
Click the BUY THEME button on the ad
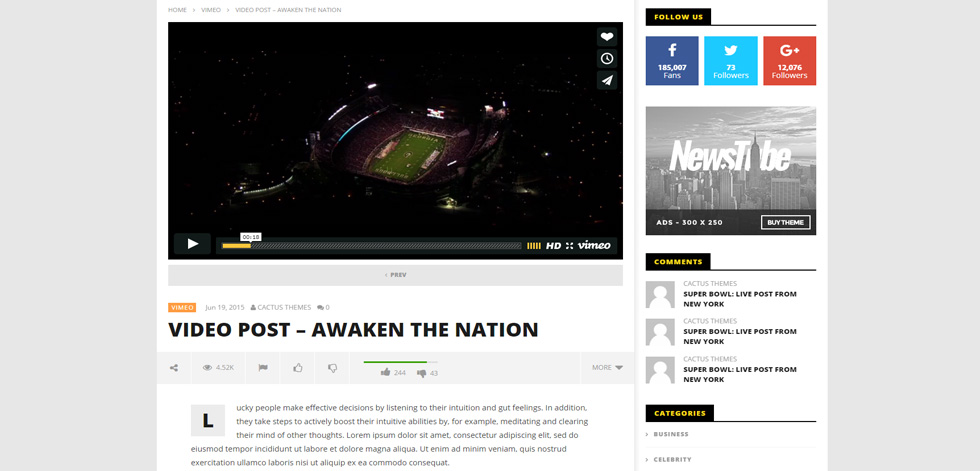(x=785, y=222)
